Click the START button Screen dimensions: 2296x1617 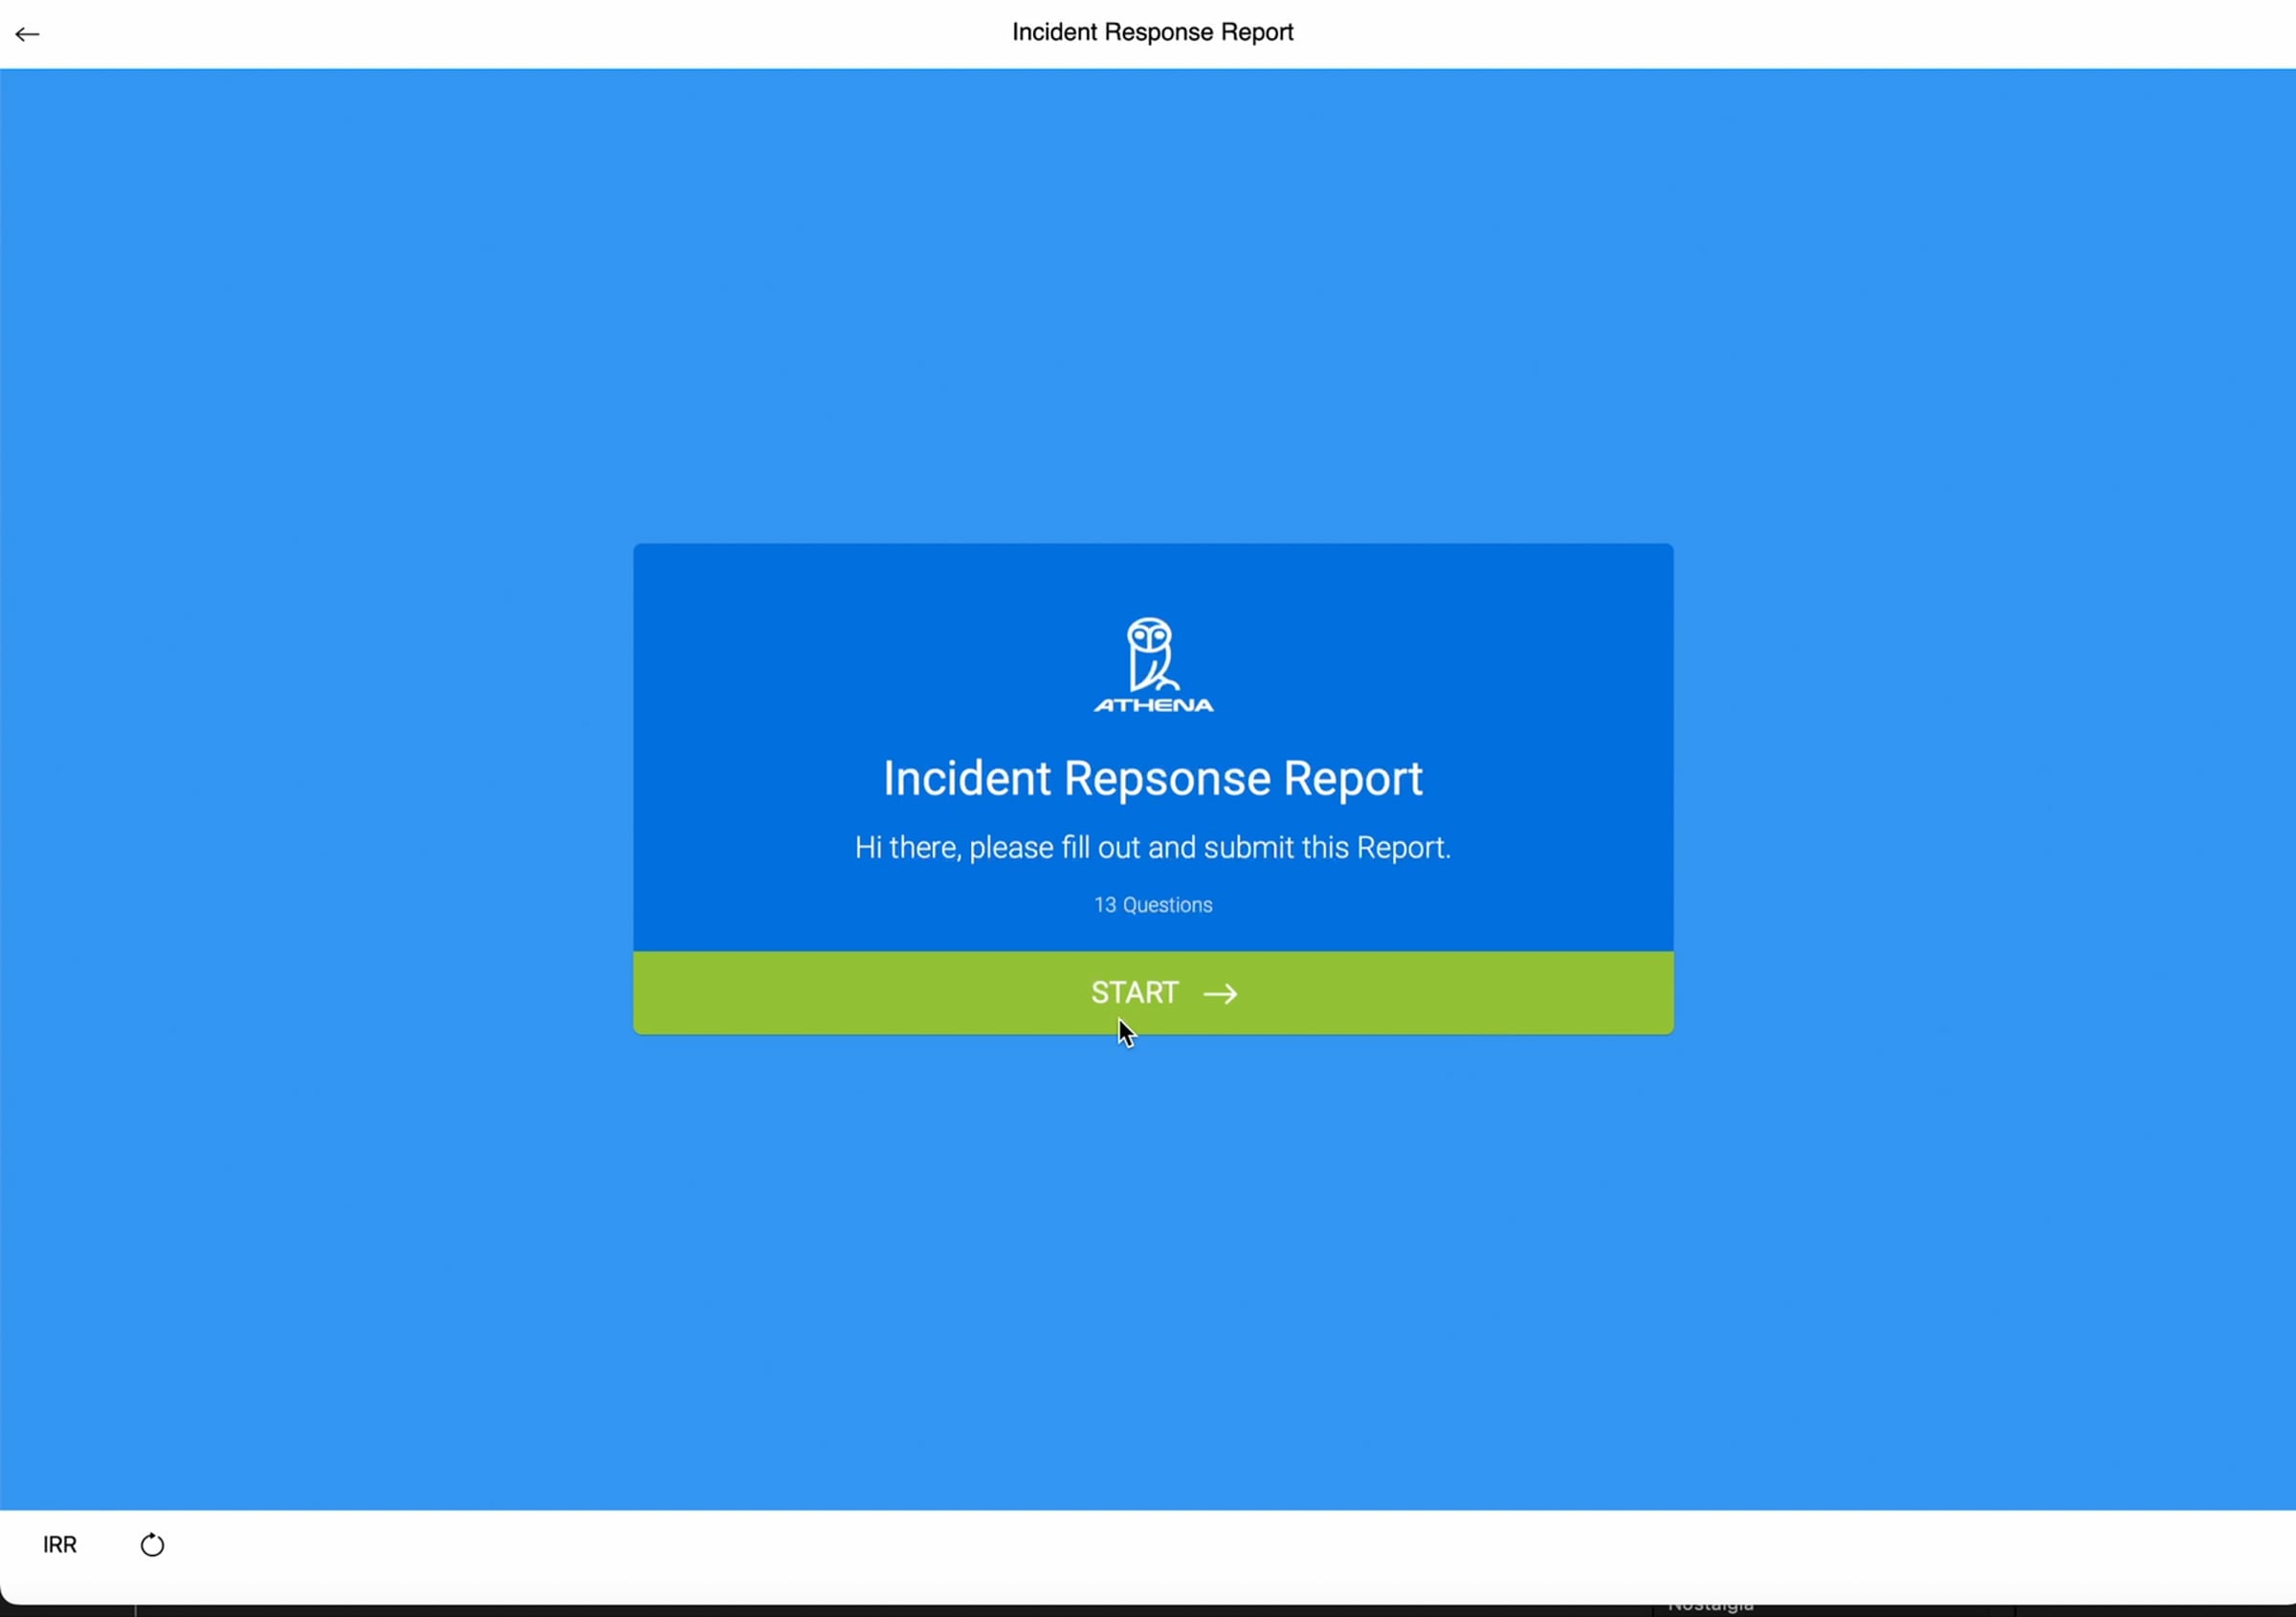[x=1153, y=992]
